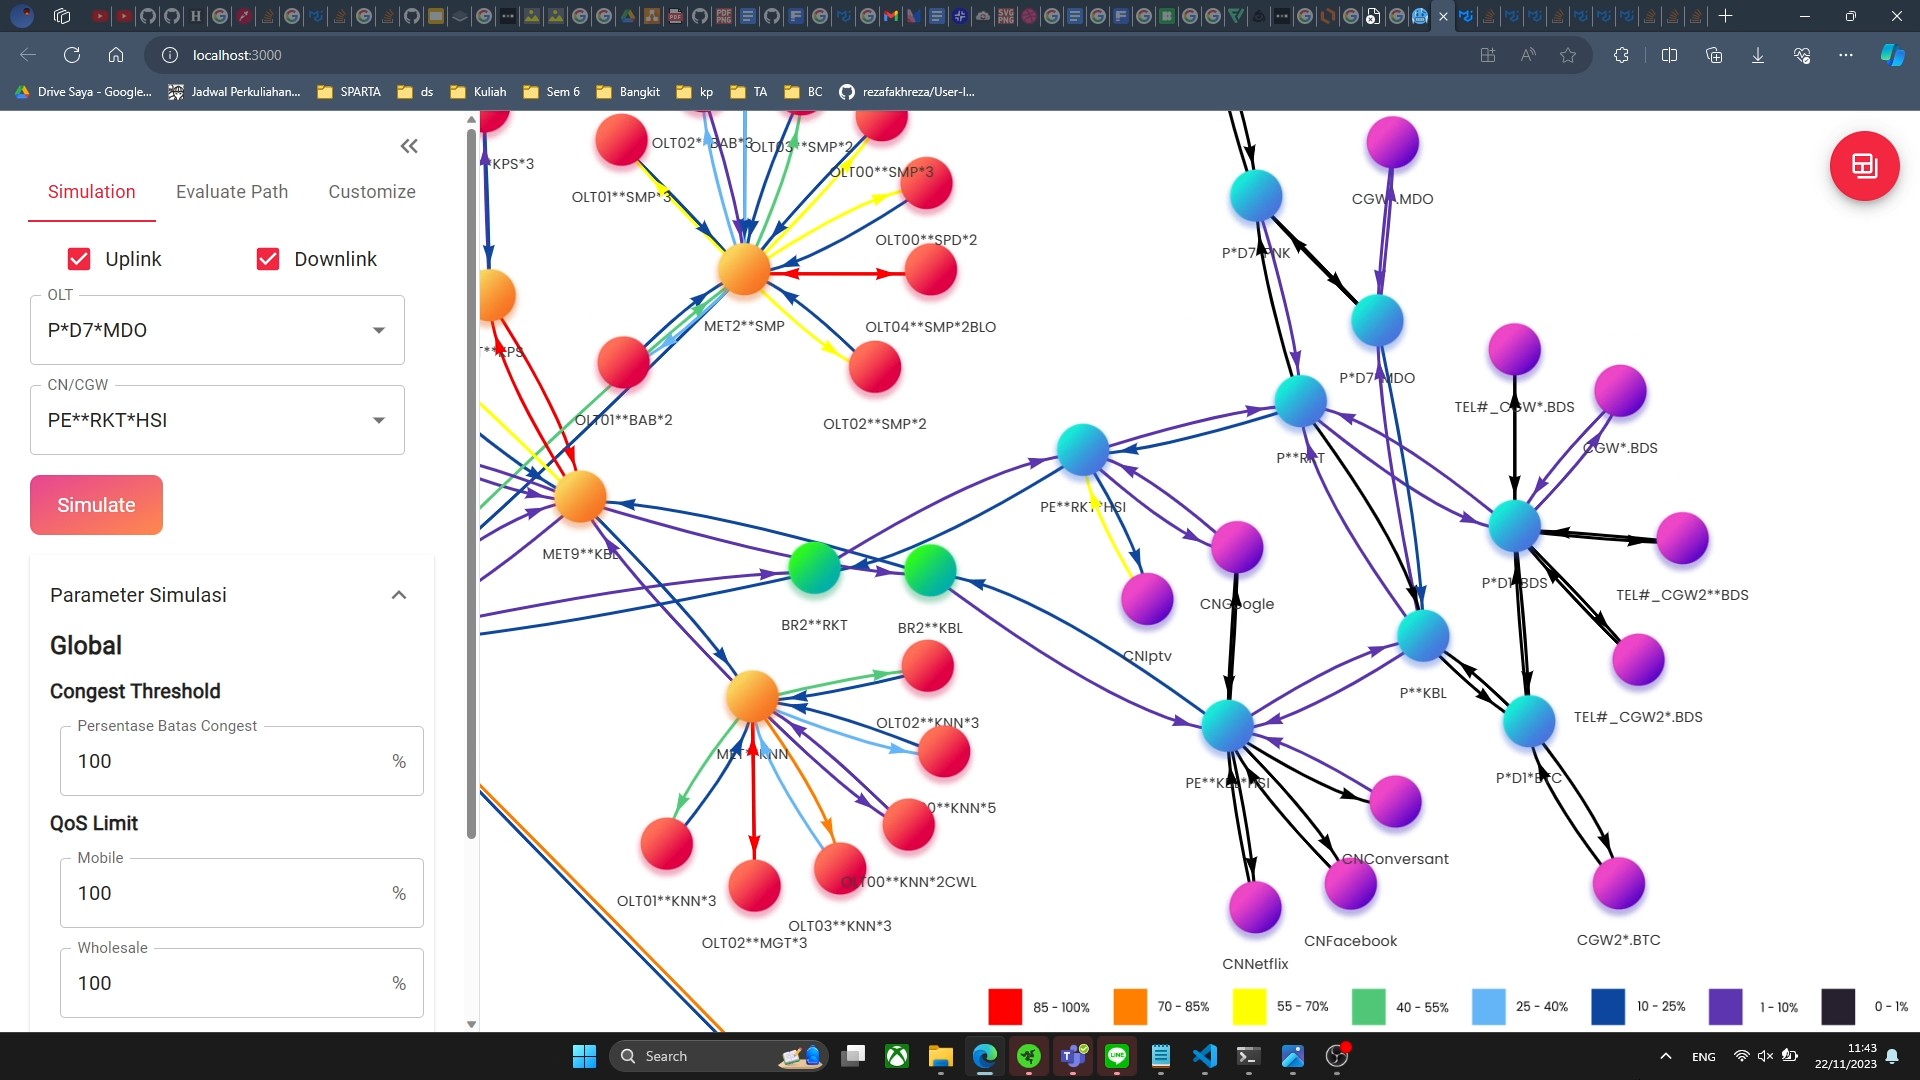The width and height of the screenshot is (1920, 1080).
Task: Open the CN/CGW dropdown PE**RKT*HSI
Action: tap(217, 420)
